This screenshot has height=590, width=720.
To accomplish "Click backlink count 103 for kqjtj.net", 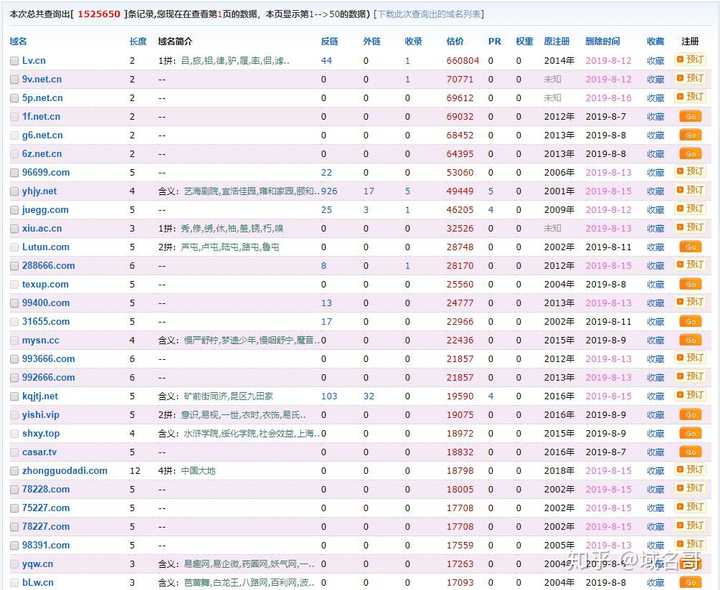I will pos(329,396).
